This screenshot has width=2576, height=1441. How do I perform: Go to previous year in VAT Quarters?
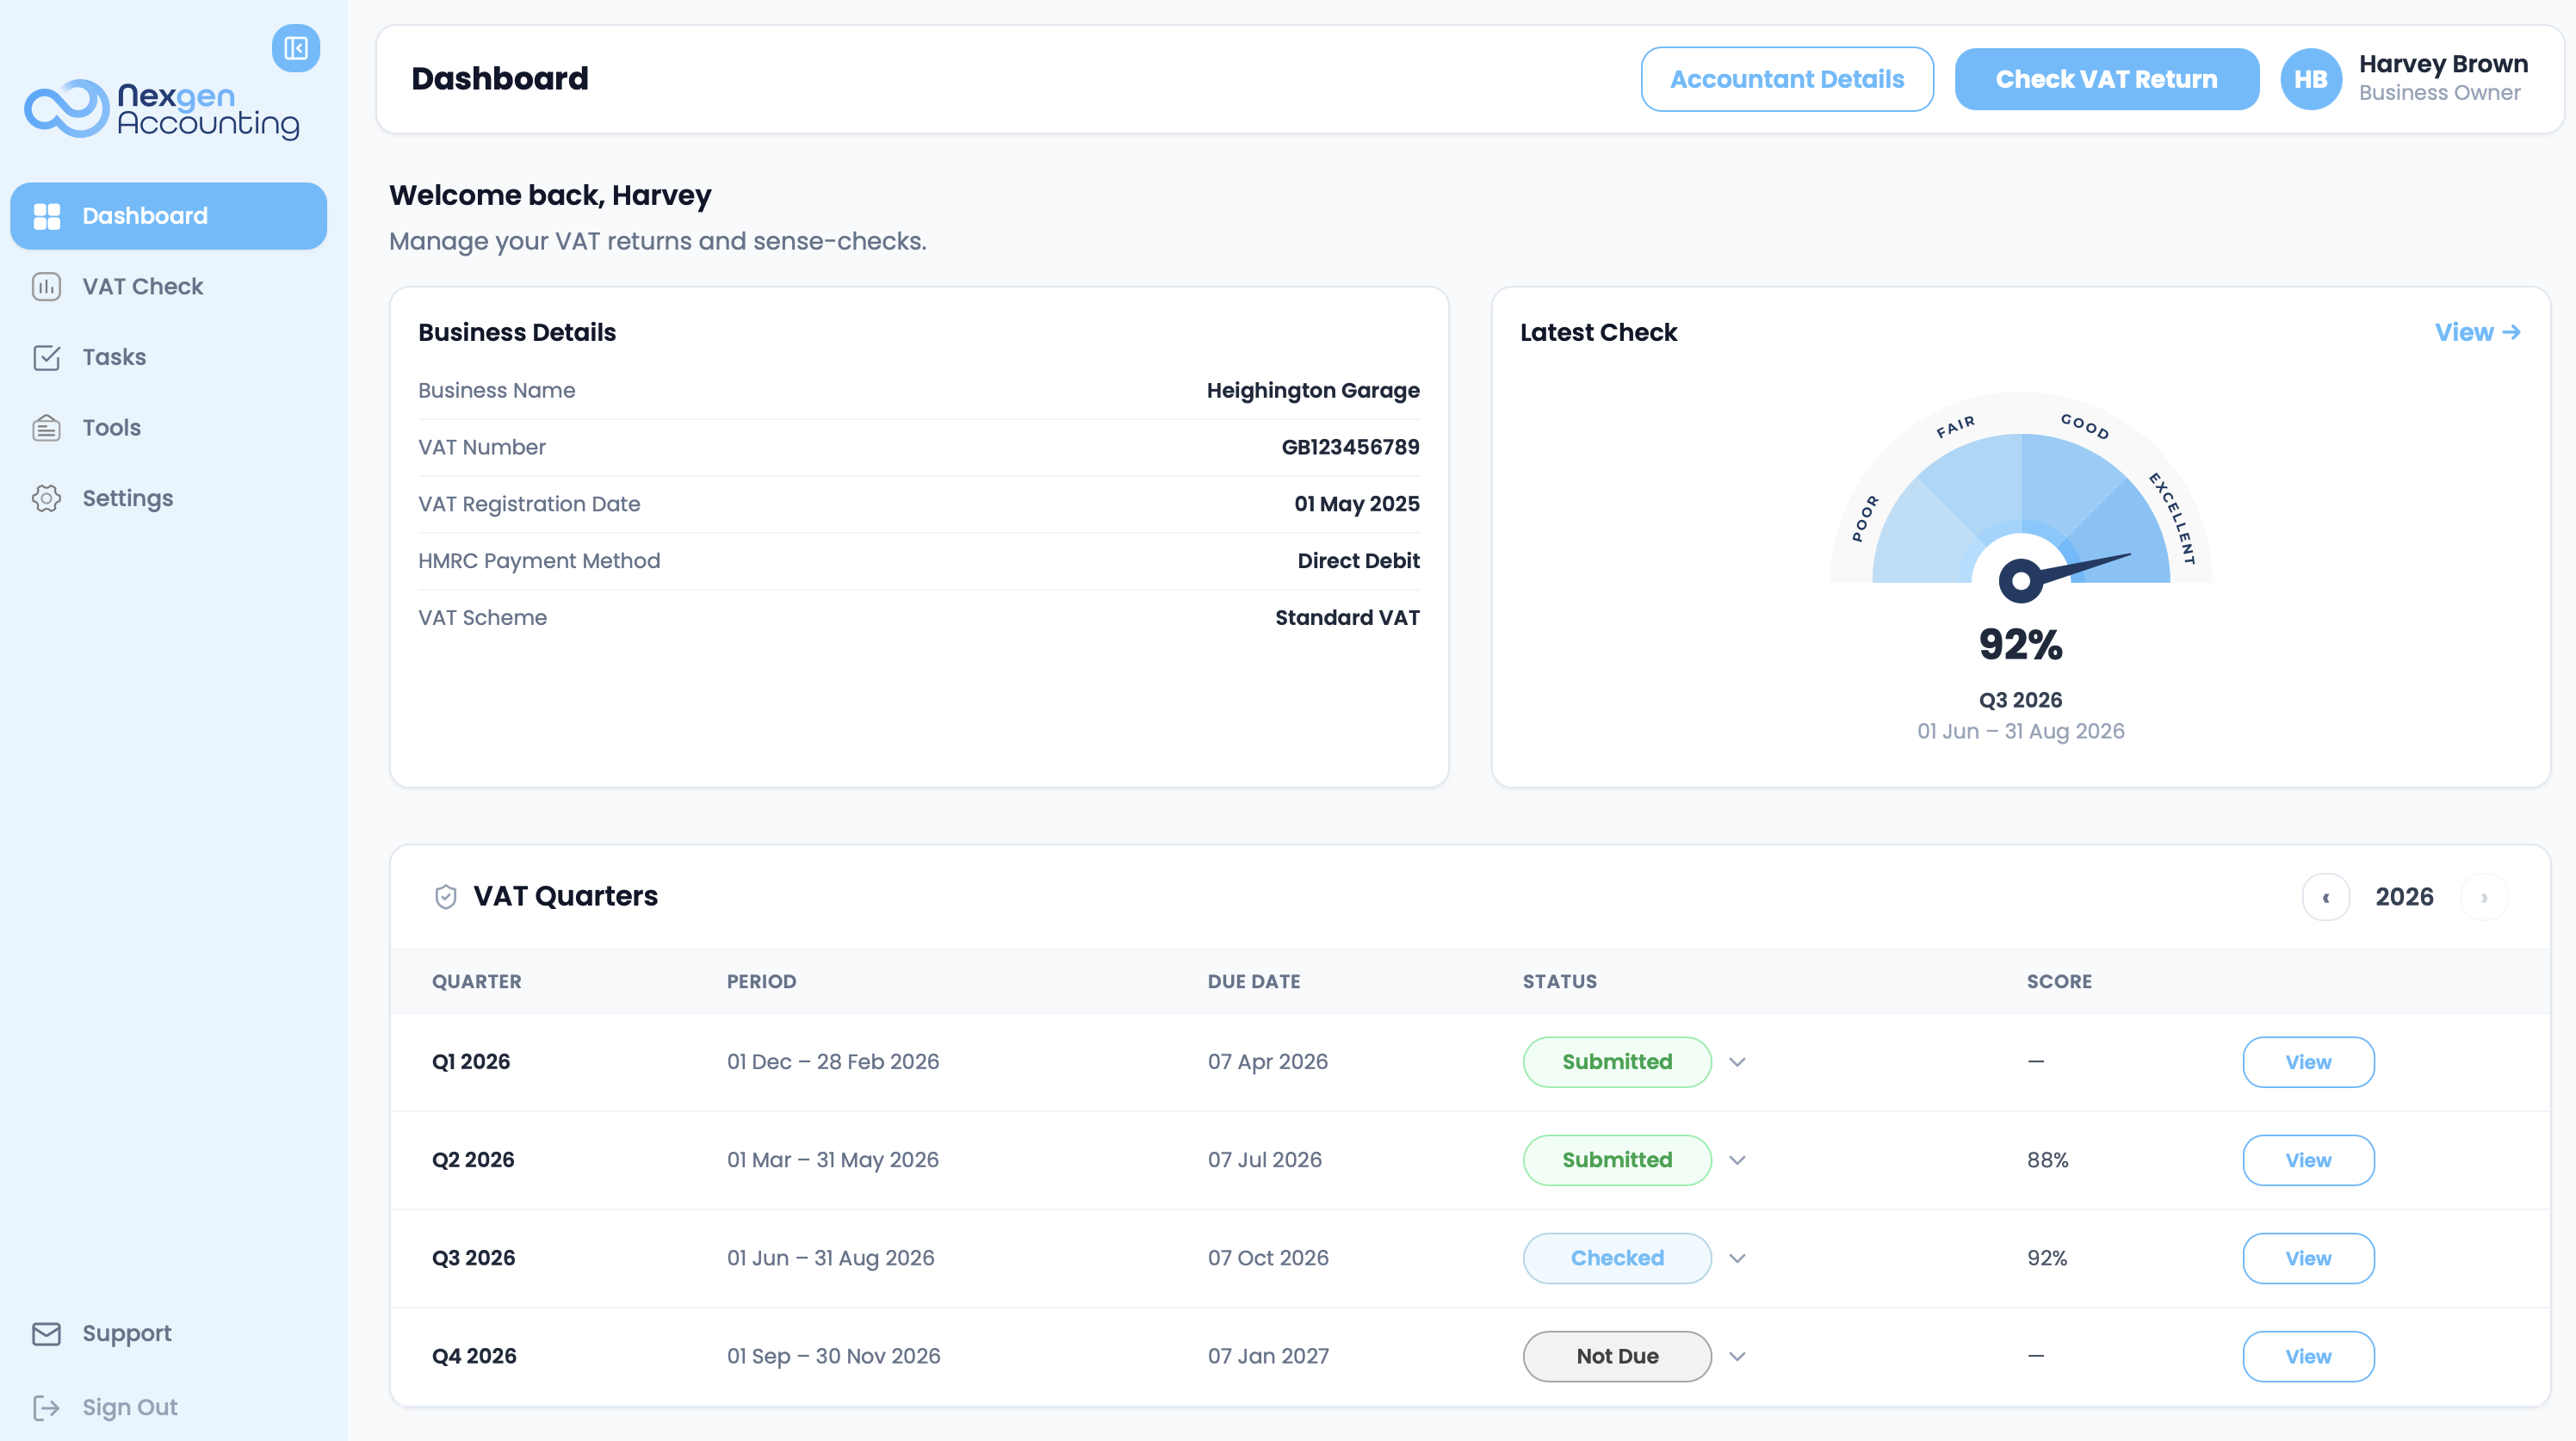click(2326, 897)
